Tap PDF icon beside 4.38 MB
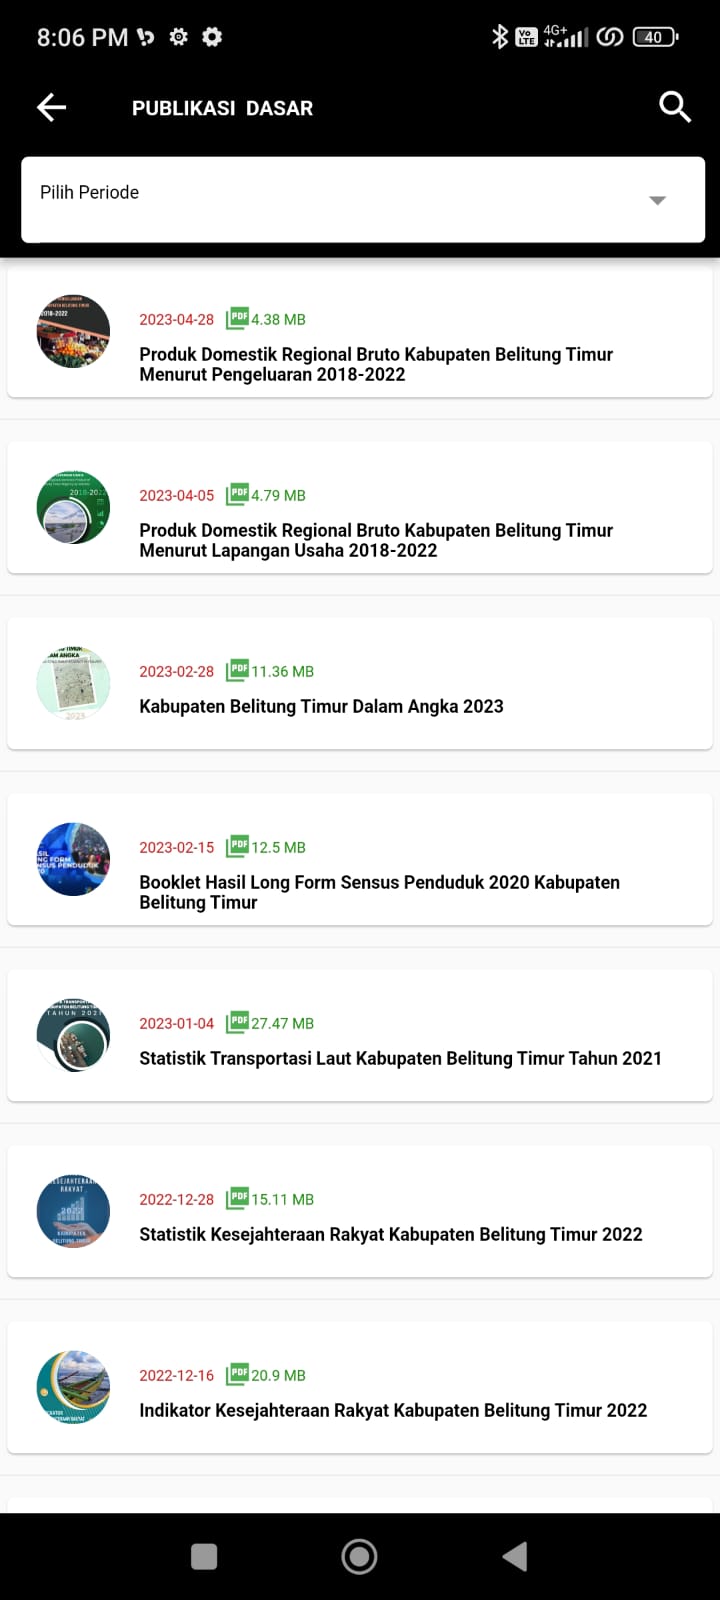Image resolution: width=720 pixels, height=1600 pixels. click(x=237, y=319)
